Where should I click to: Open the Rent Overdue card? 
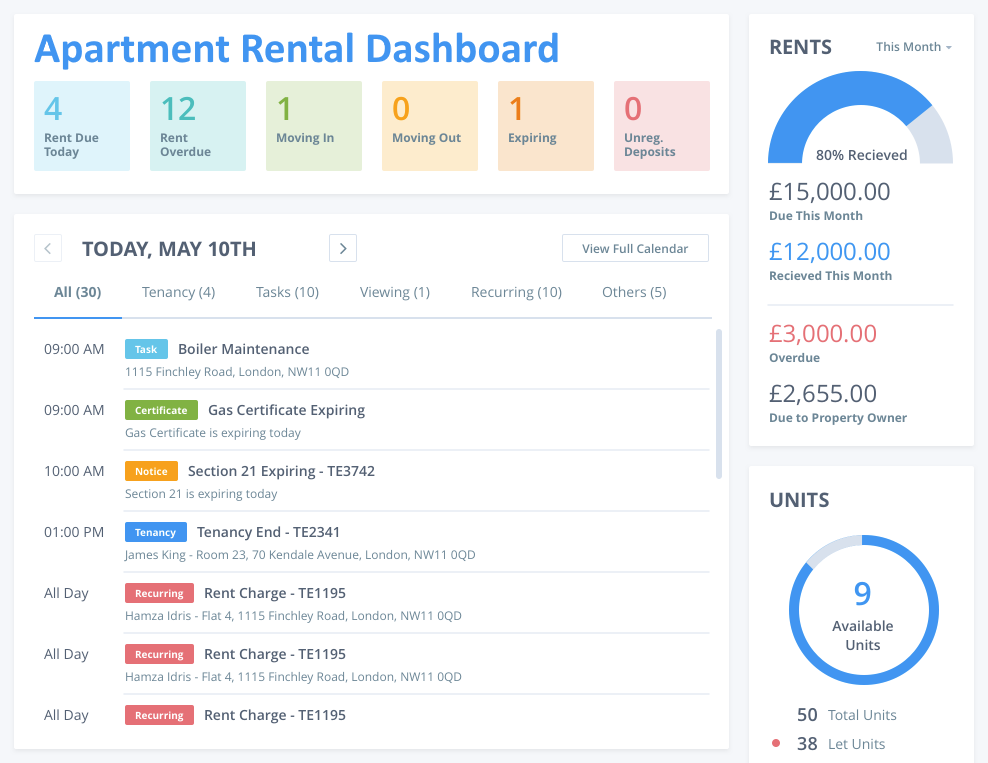[198, 126]
